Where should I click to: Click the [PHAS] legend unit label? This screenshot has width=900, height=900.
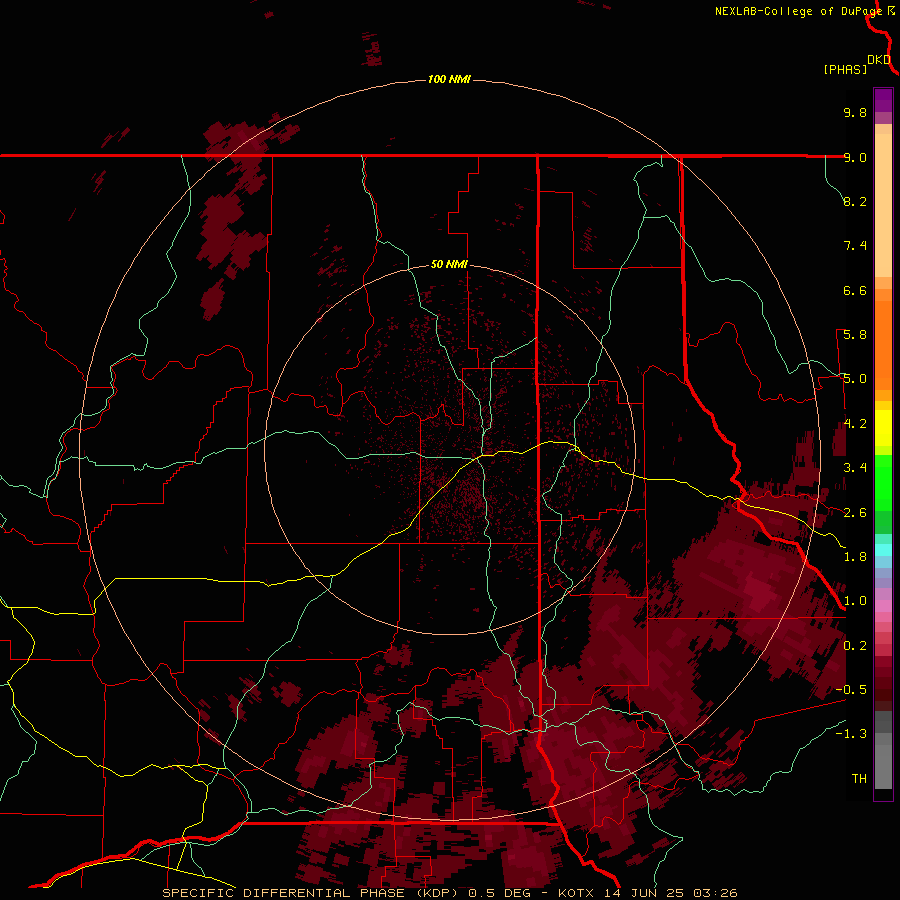845,69
